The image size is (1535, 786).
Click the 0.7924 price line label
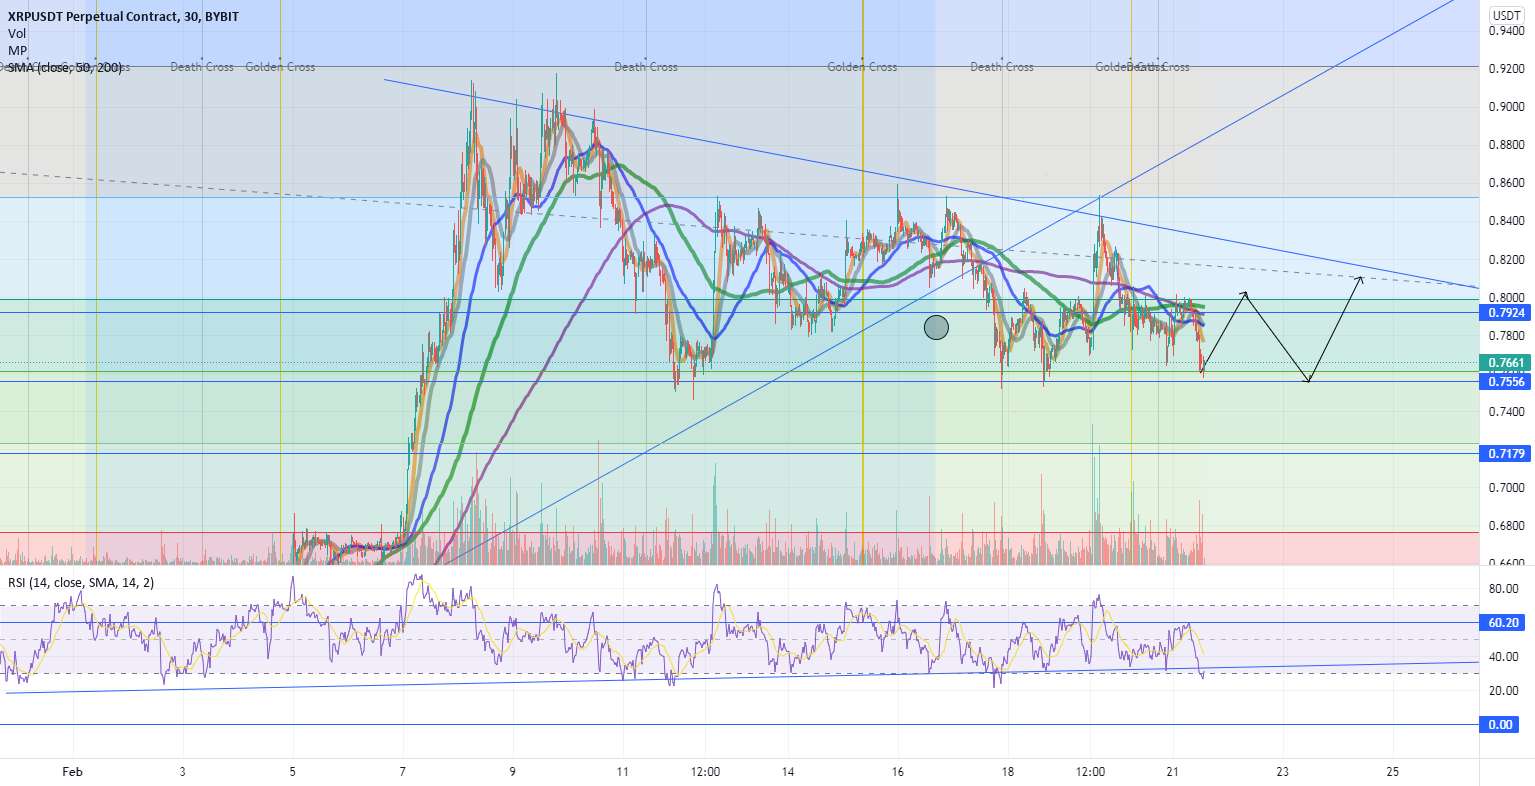coord(1504,313)
